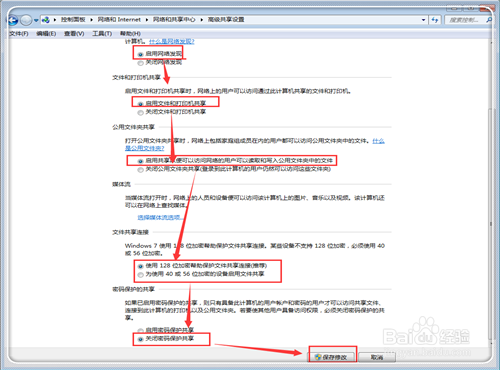Screen dimensions: 500x370
Task: Expand the arrow after 网络和共享中心 breadcrumb
Action: point(202,20)
